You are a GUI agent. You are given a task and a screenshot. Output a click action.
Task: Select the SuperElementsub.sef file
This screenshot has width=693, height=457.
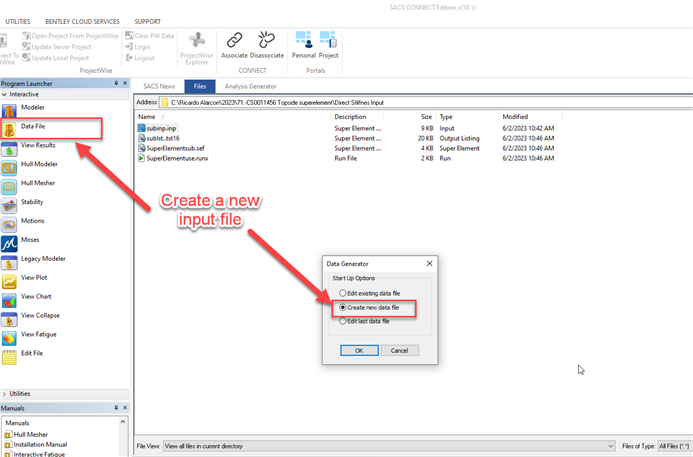[175, 149]
